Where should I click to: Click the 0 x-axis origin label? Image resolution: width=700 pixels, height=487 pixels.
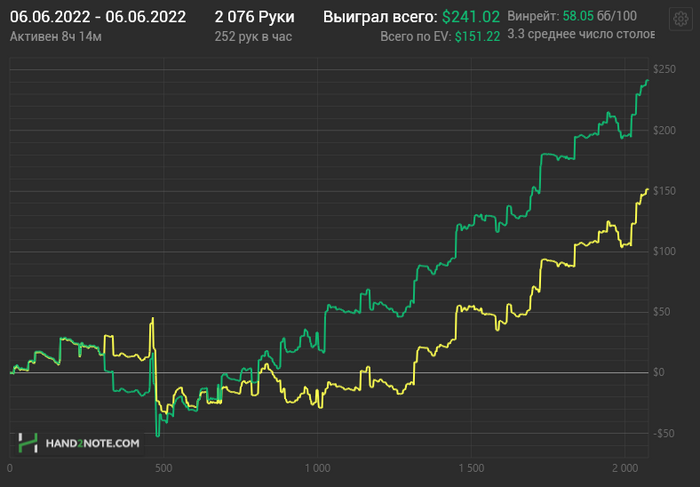tap(10, 468)
